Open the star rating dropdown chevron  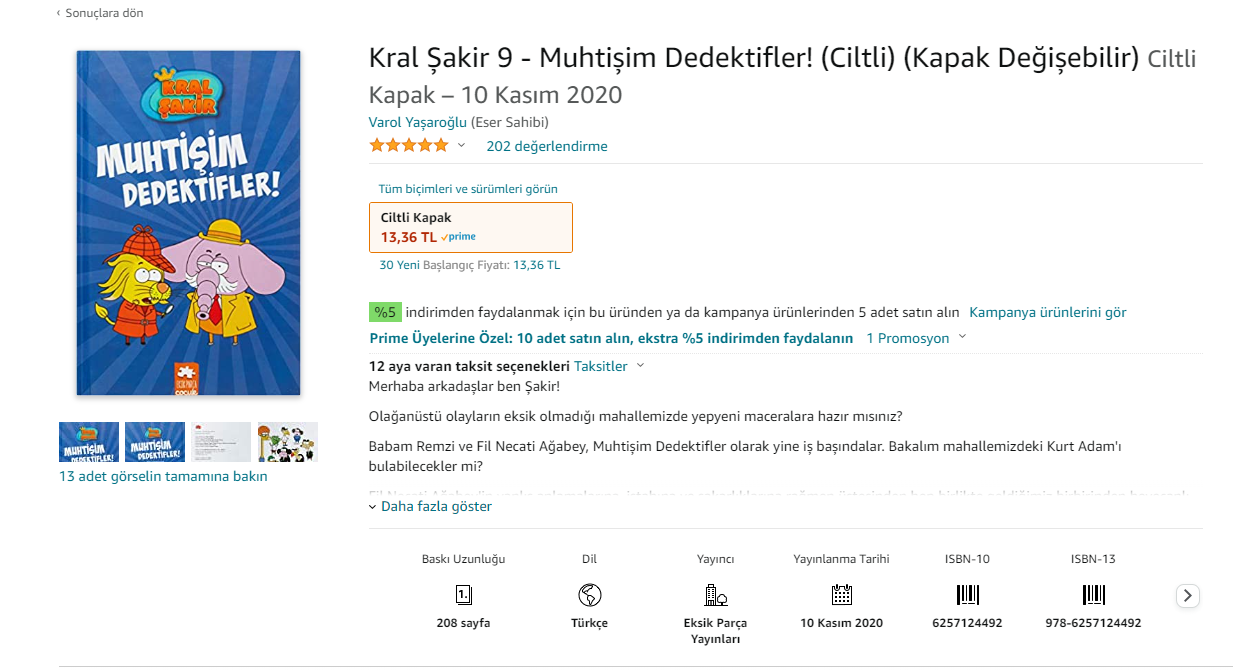pyautogui.click(x=461, y=145)
